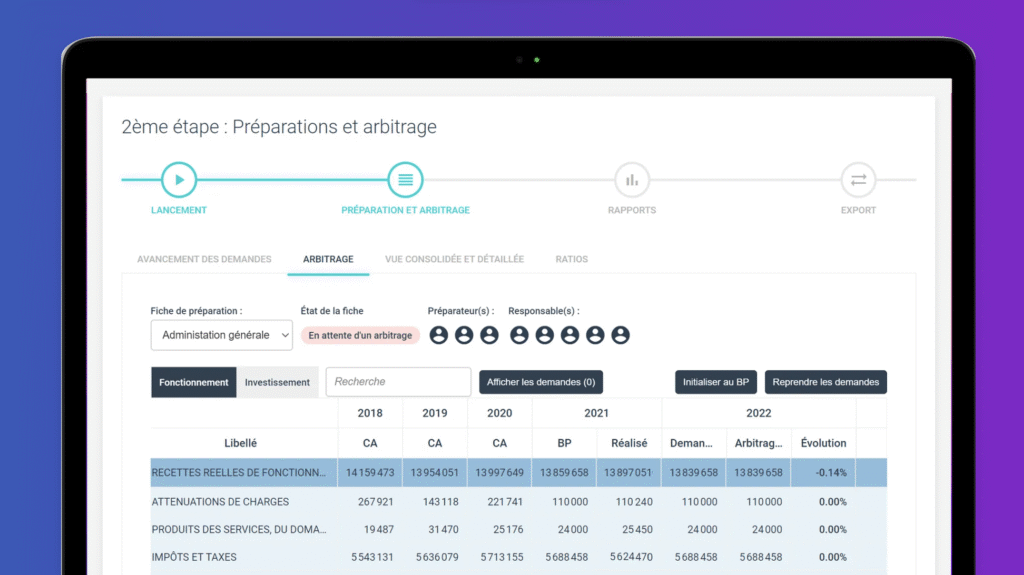This screenshot has width=1024, height=575.
Task: Toggle the Fonctionnement section view
Action: [x=194, y=382]
